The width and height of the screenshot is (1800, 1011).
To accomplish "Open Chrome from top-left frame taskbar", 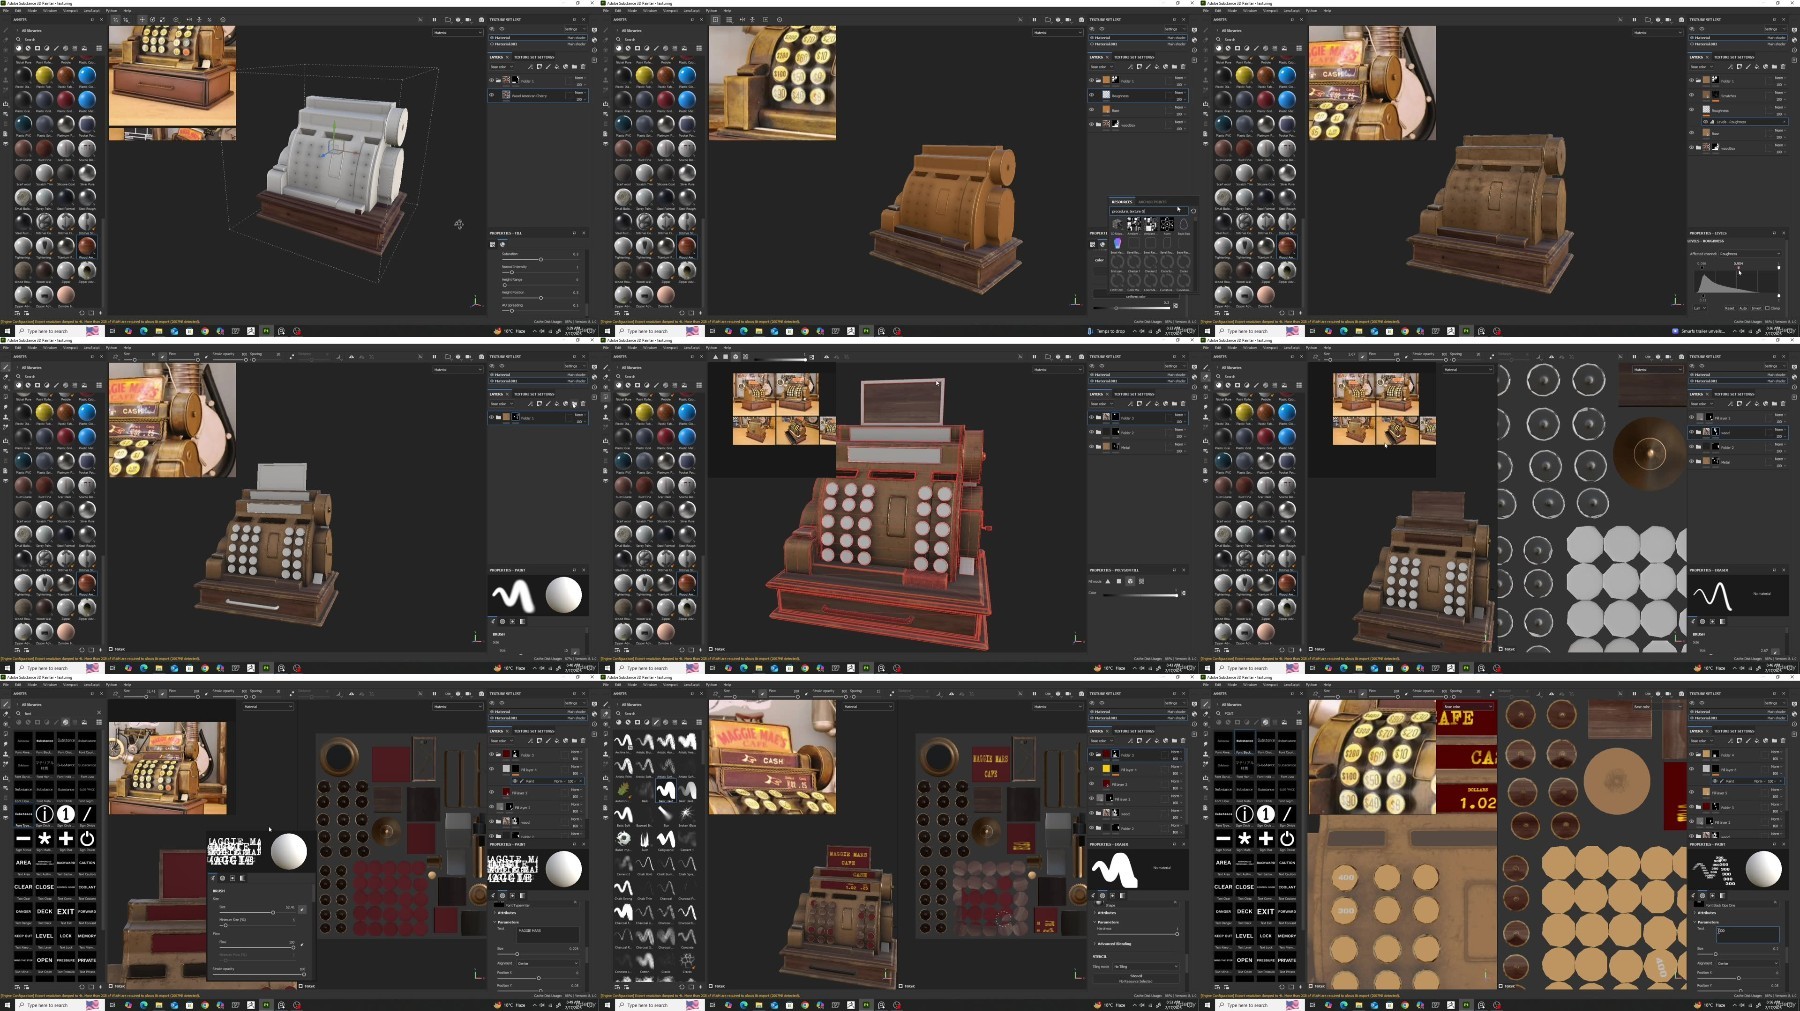I will click(205, 331).
